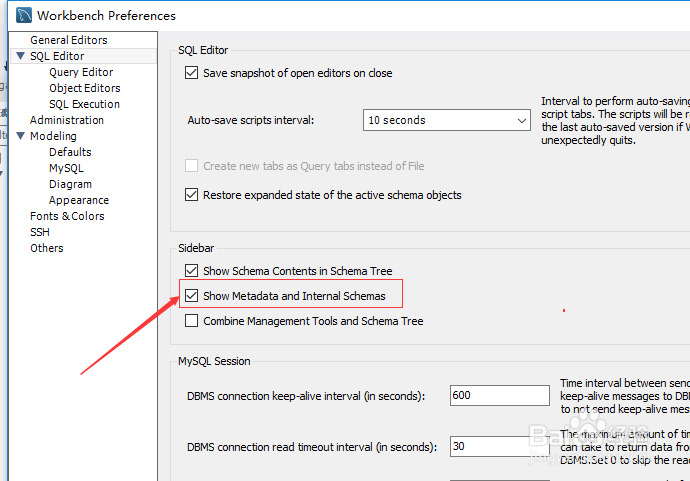Toggle Show Metadata and Internal Schemas

pyautogui.click(x=191, y=295)
